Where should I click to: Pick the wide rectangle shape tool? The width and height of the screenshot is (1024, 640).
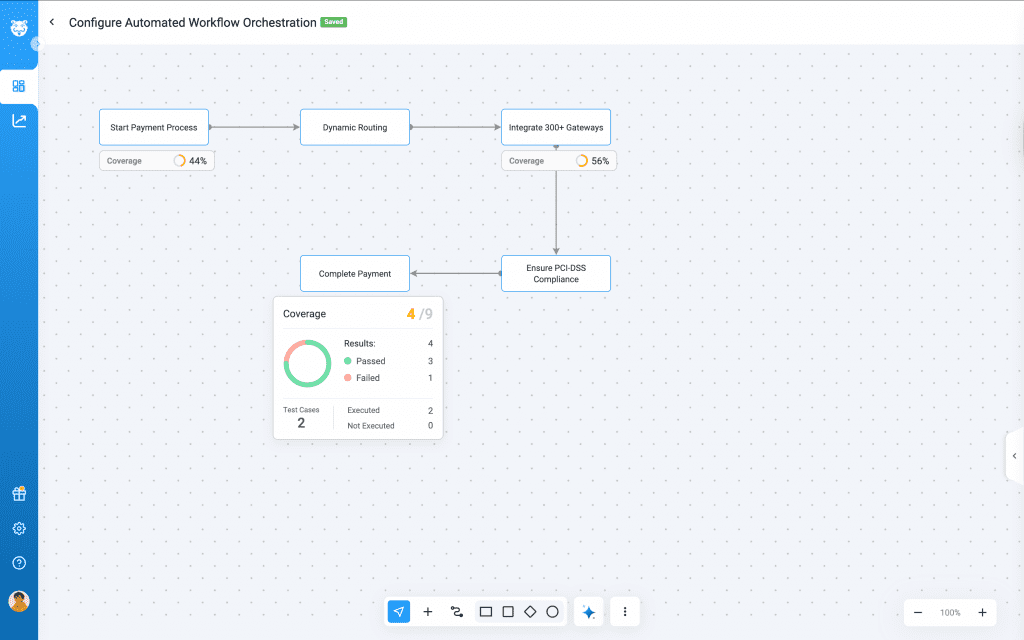point(486,612)
